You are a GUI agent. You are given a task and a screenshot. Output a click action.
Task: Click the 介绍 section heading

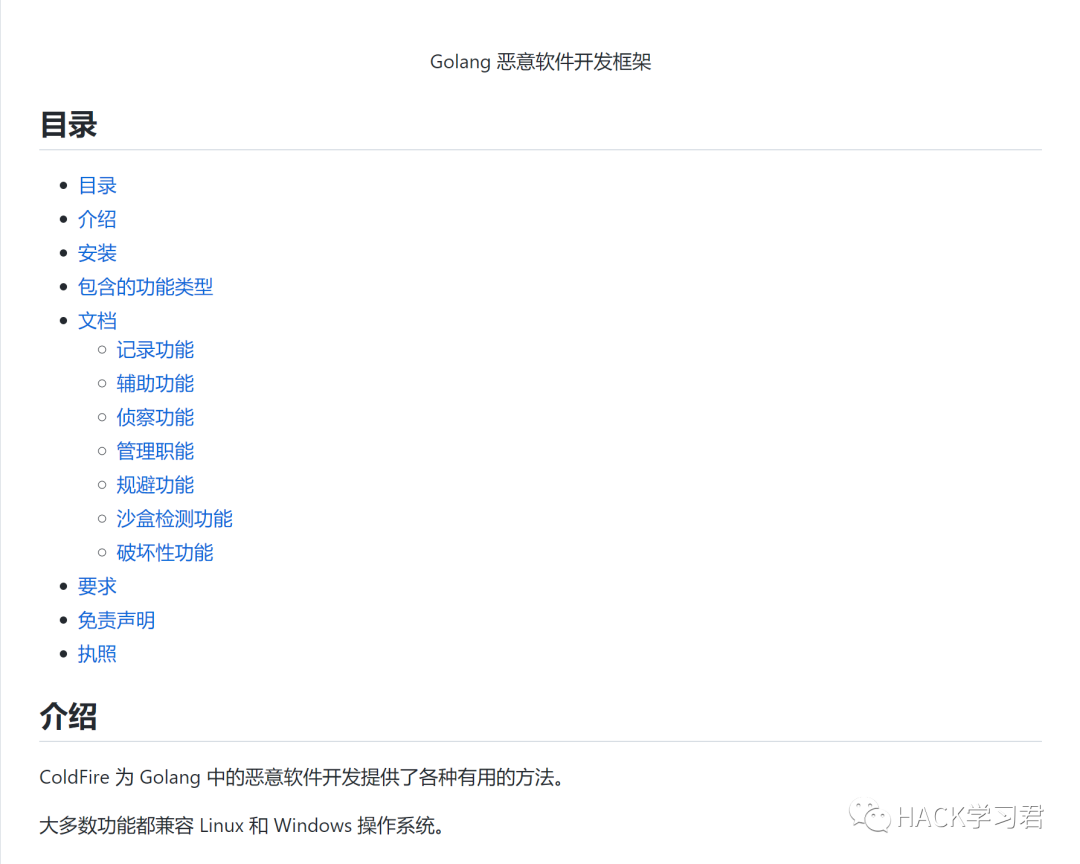[x=68, y=717]
